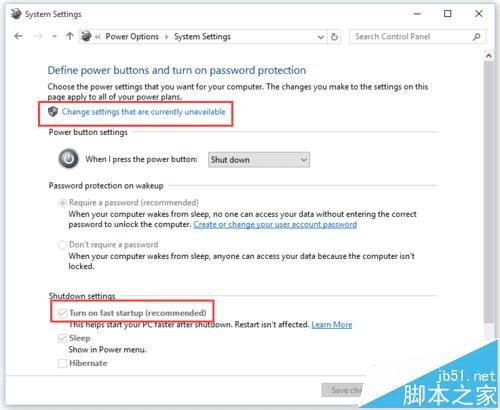Select Don't require a password option
This screenshot has height=410, width=500.
pyautogui.click(x=62, y=245)
